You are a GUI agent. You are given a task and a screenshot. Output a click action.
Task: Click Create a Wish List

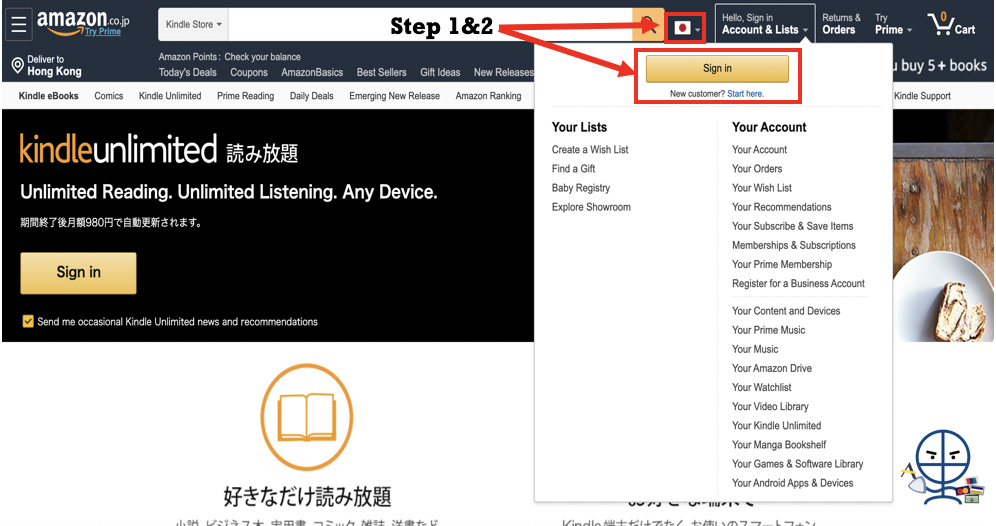[x=590, y=150]
